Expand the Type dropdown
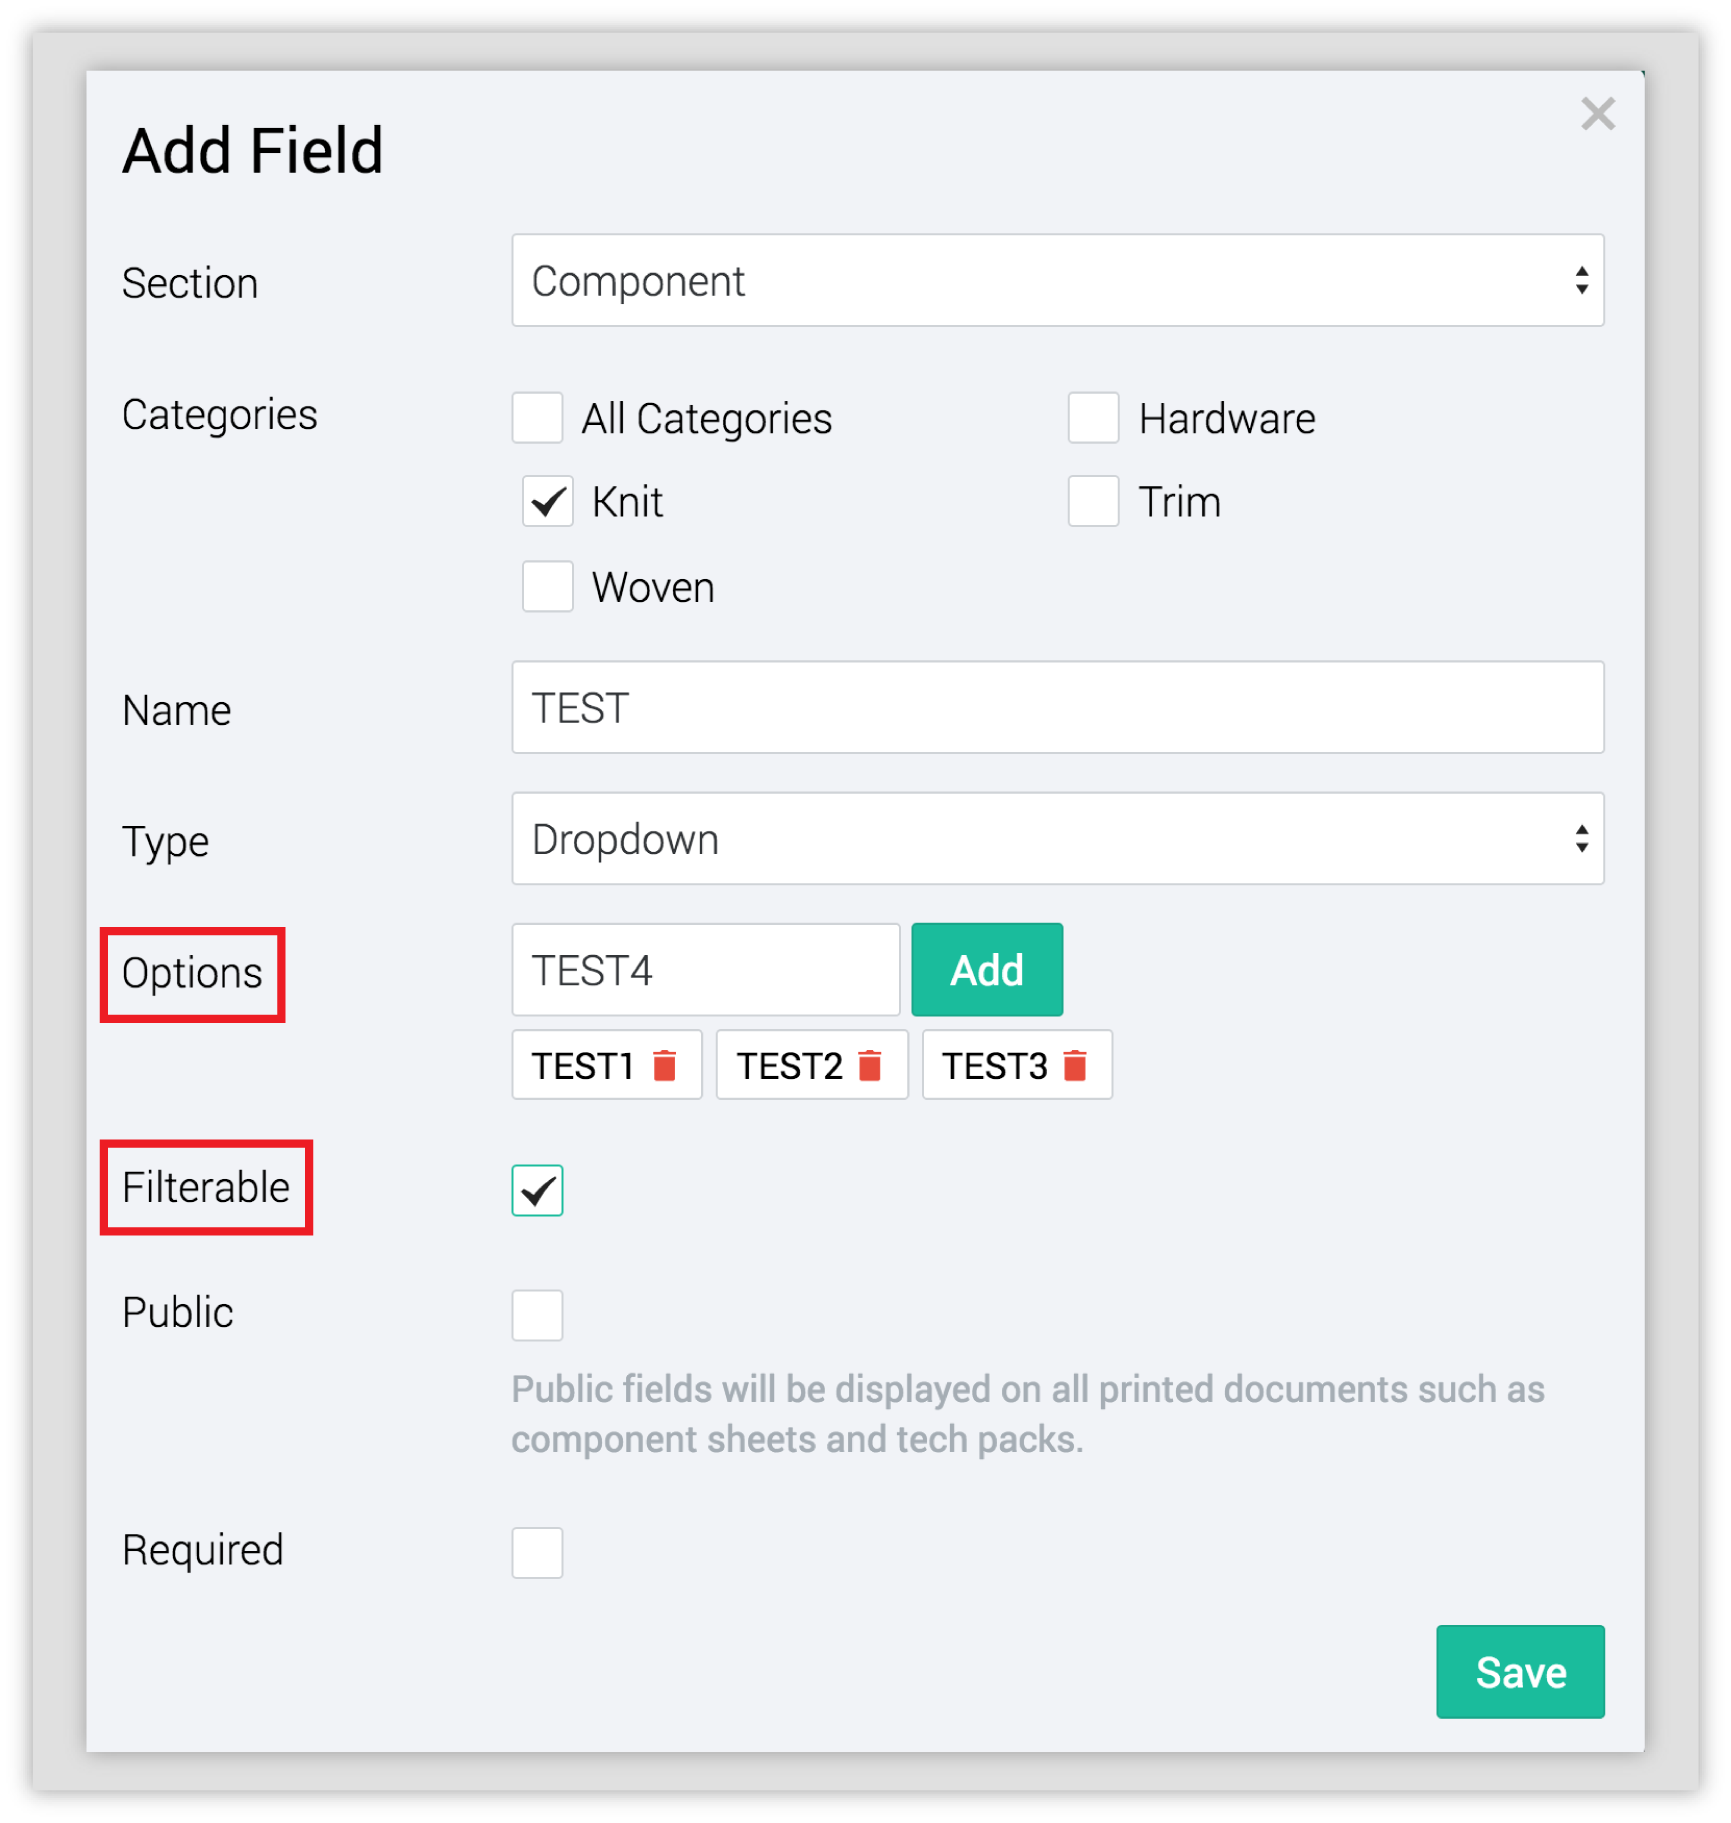Screen dimensions: 1731x1823 tap(1057, 839)
